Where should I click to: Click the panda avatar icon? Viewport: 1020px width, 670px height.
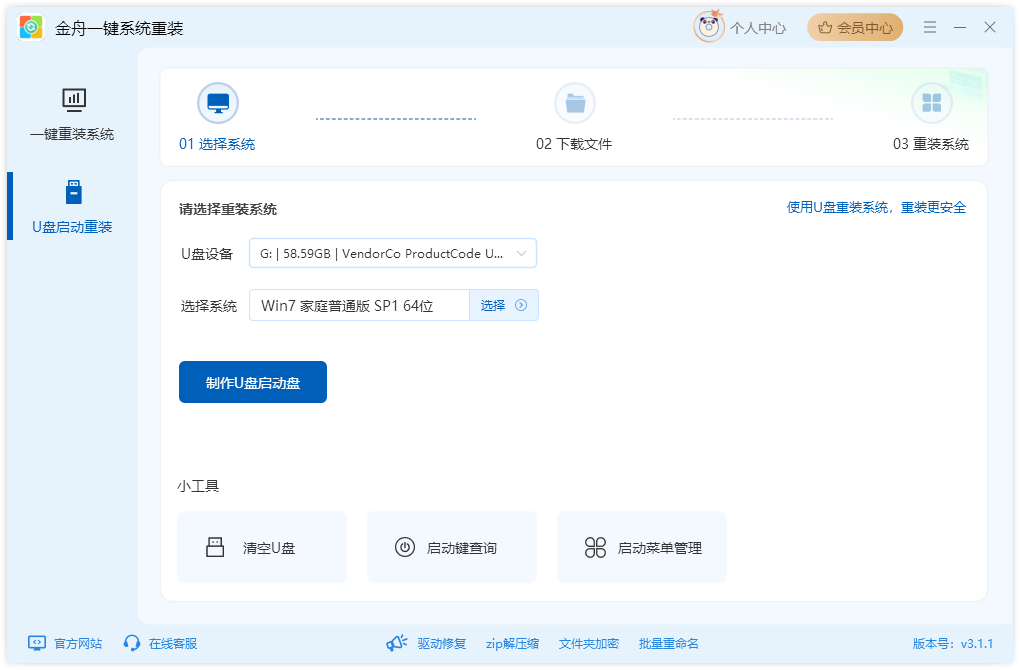pyautogui.click(x=708, y=27)
